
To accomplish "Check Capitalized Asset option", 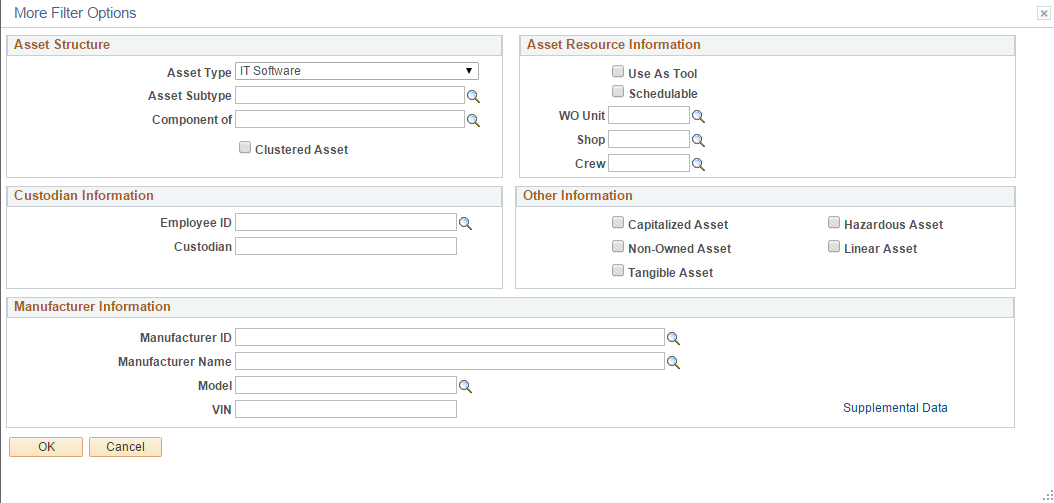I will coord(618,223).
